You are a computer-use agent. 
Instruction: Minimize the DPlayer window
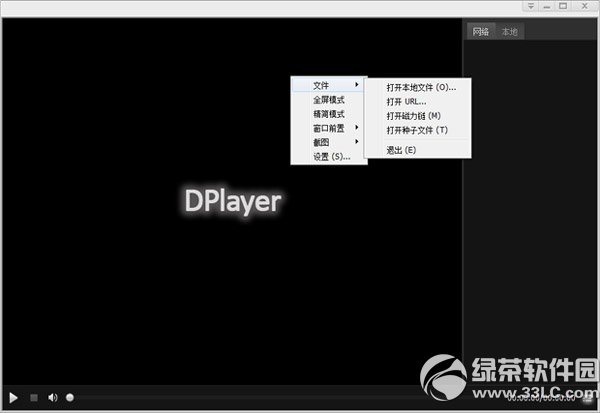click(546, 6)
